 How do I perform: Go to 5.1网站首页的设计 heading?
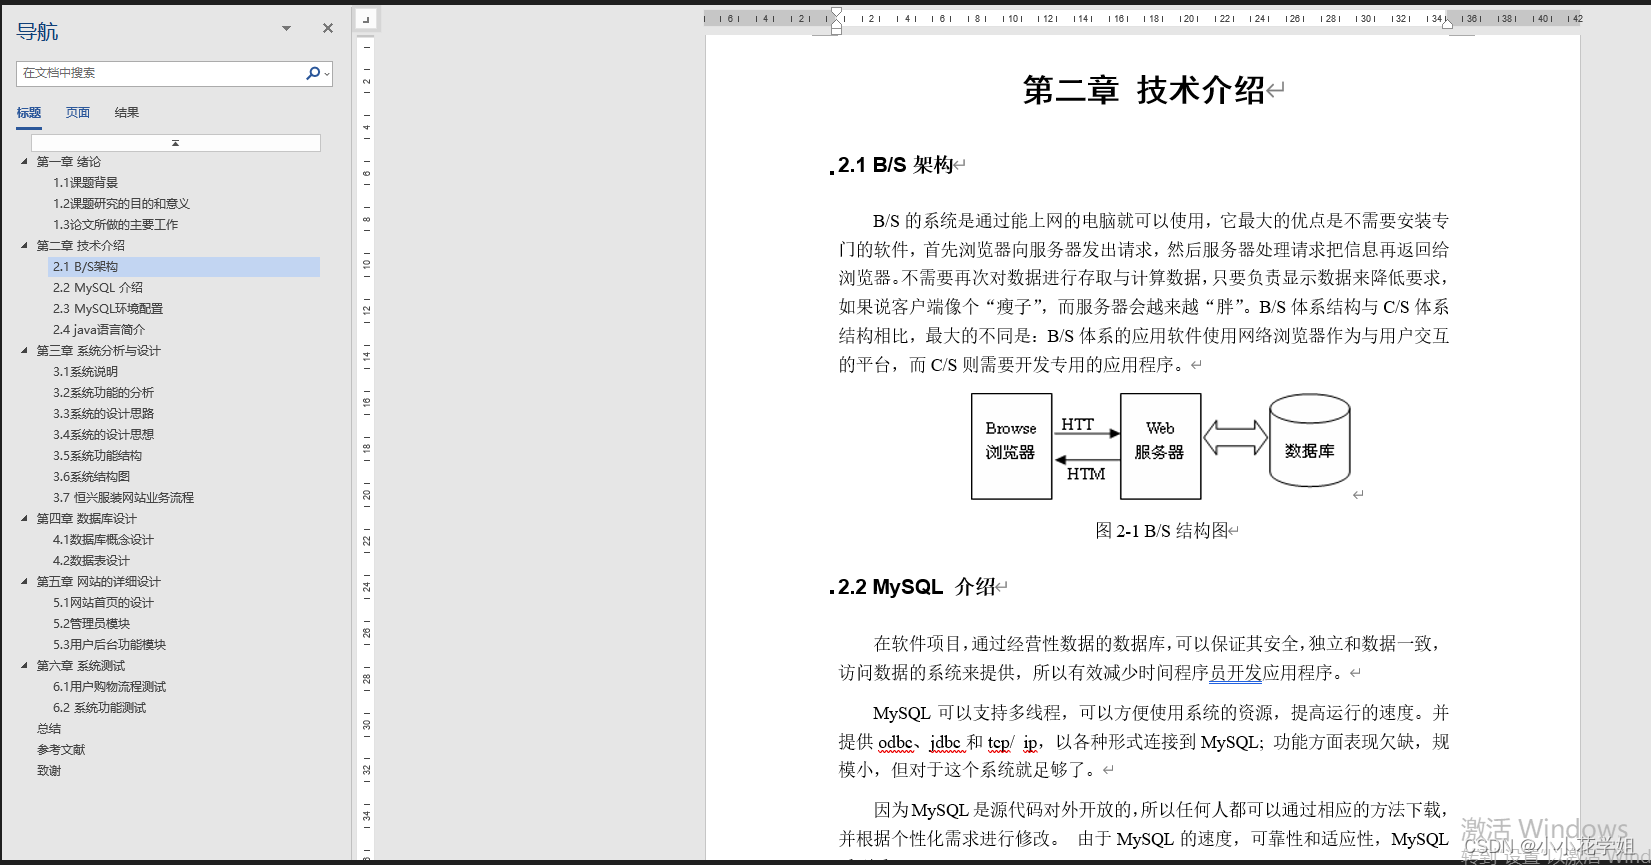point(104,603)
